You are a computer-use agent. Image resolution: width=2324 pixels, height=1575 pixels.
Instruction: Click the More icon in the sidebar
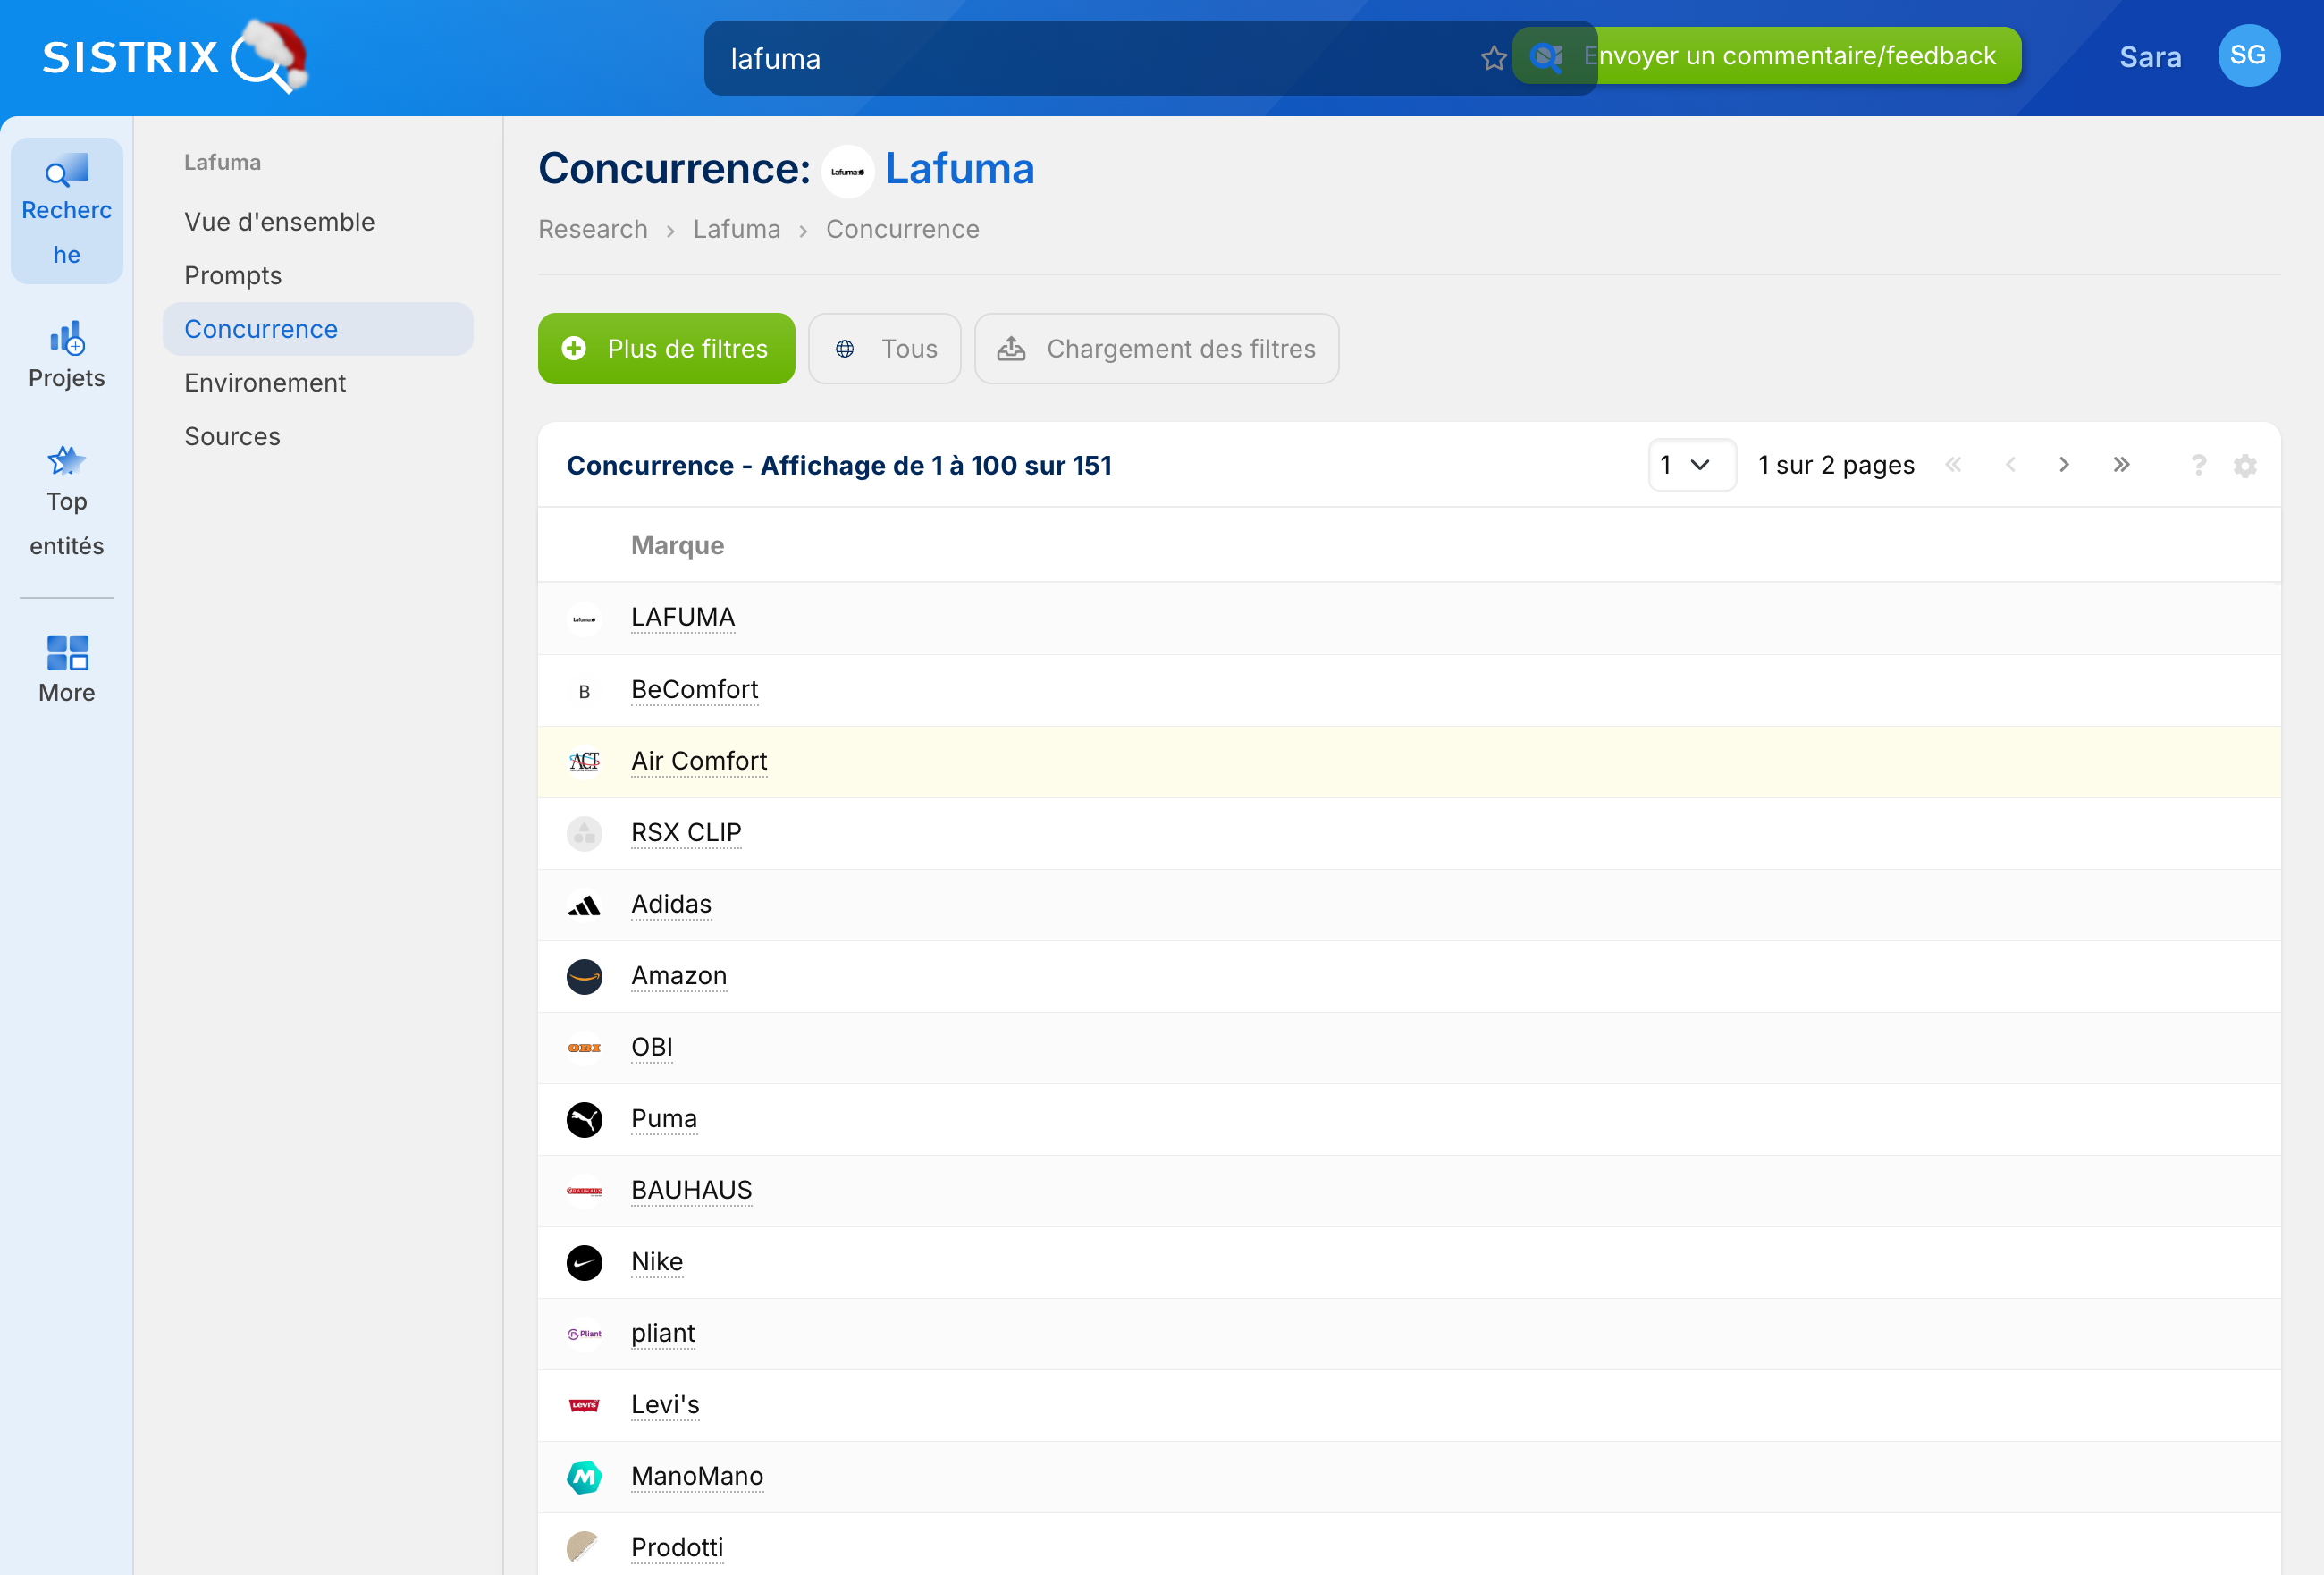tap(66, 665)
